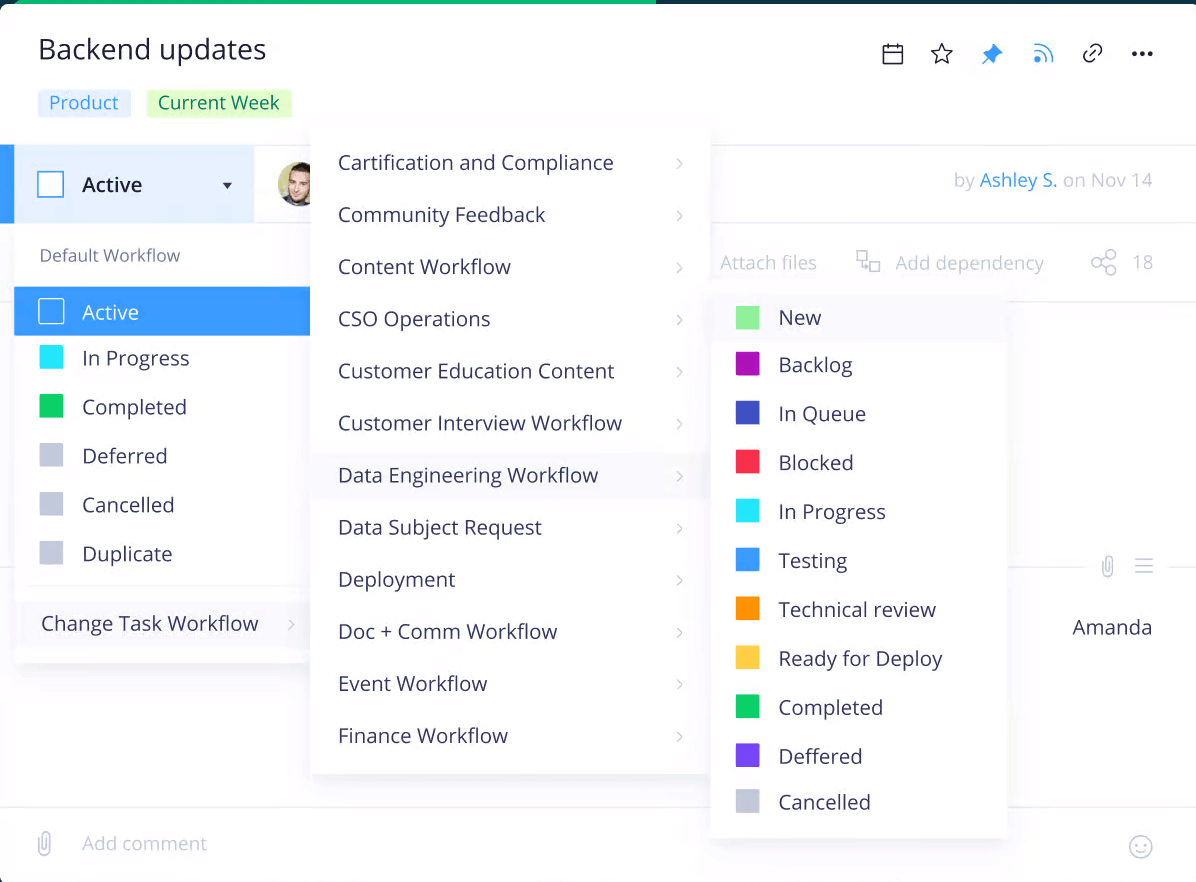
Task: Expand Community Feedback workflow
Action: click(510, 215)
